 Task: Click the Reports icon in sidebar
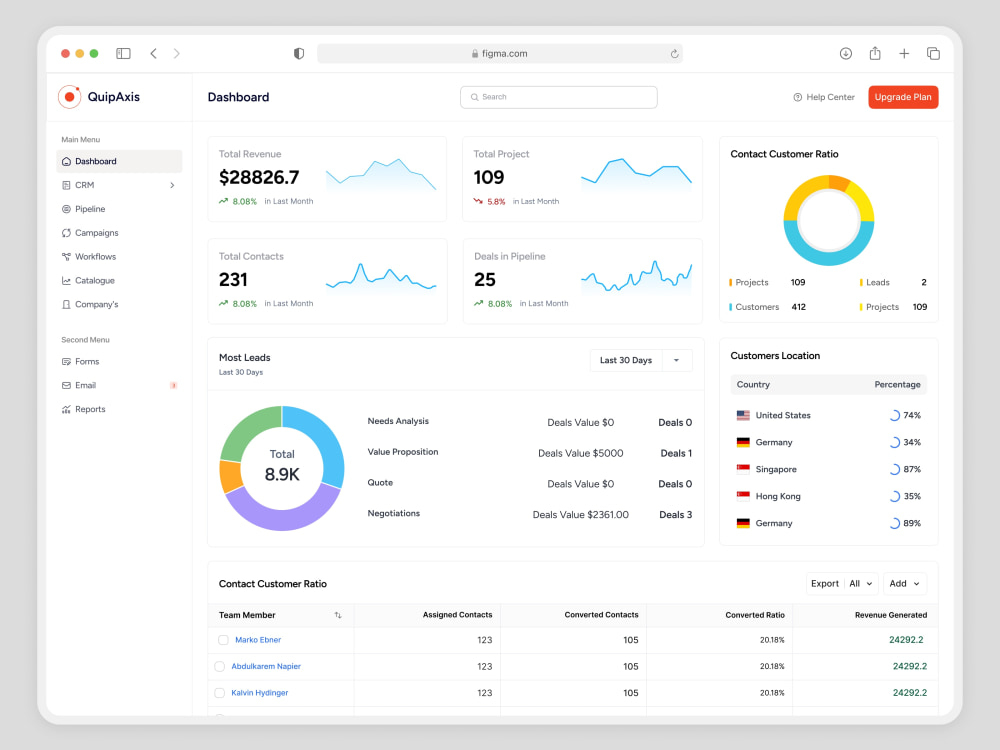pyautogui.click(x=66, y=409)
